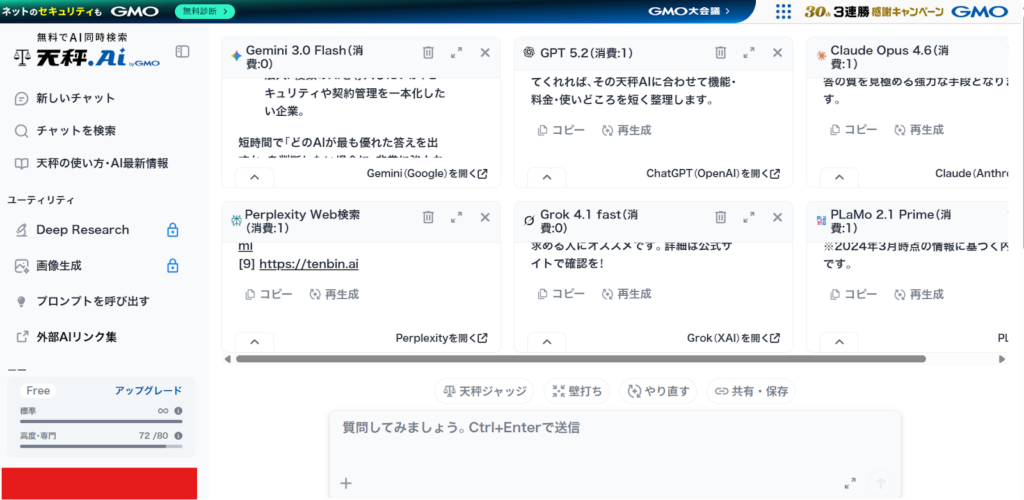The image size is (1024, 500).
Task: Delete the Gemini 3.0 Flash panel
Action: (x=428, y=53)
